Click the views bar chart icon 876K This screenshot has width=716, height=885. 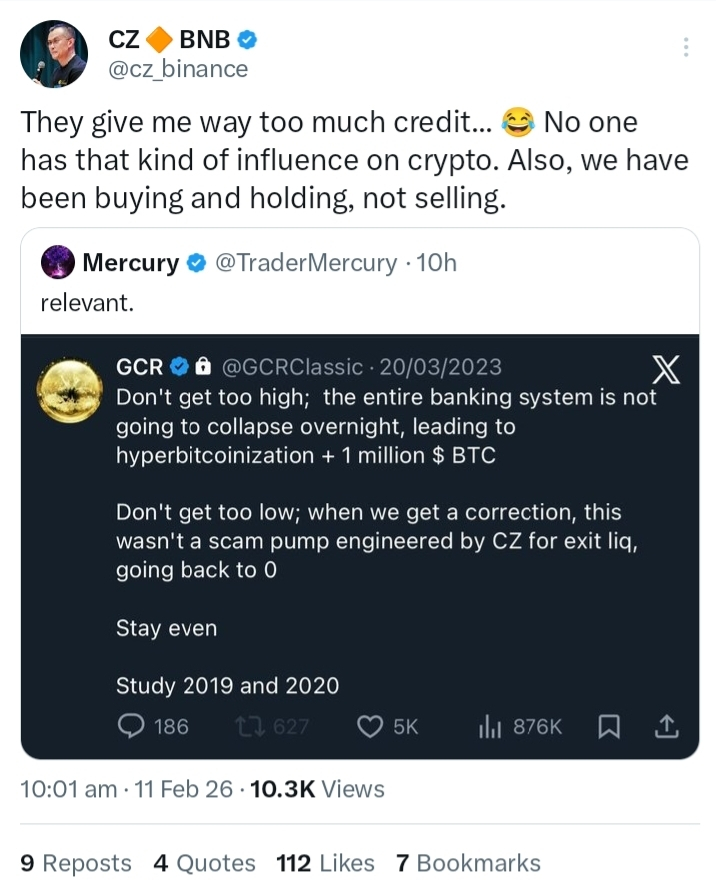491,727
